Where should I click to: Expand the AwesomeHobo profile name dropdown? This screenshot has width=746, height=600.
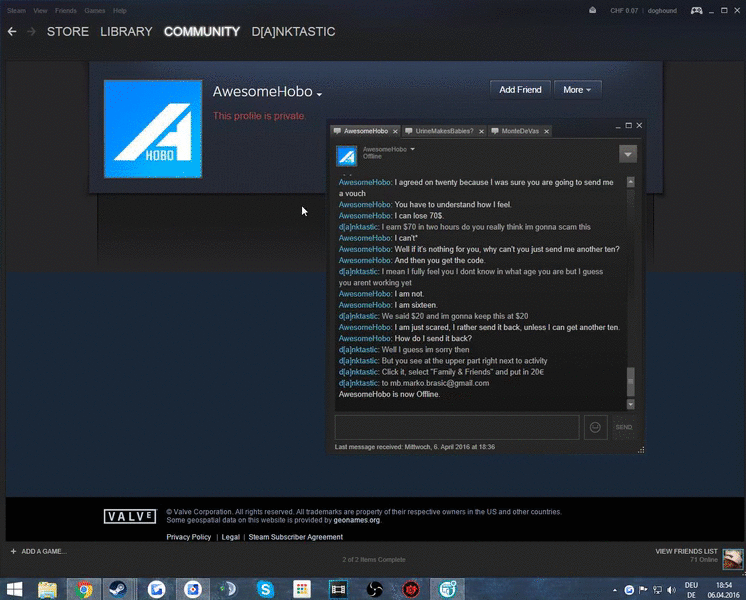(x=319, y=94)
